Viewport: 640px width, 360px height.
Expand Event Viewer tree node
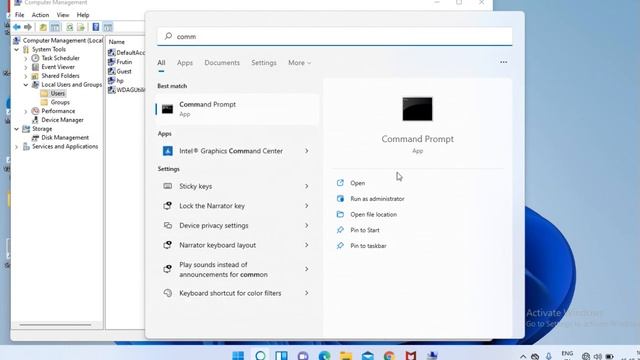[x=26, y=67]
